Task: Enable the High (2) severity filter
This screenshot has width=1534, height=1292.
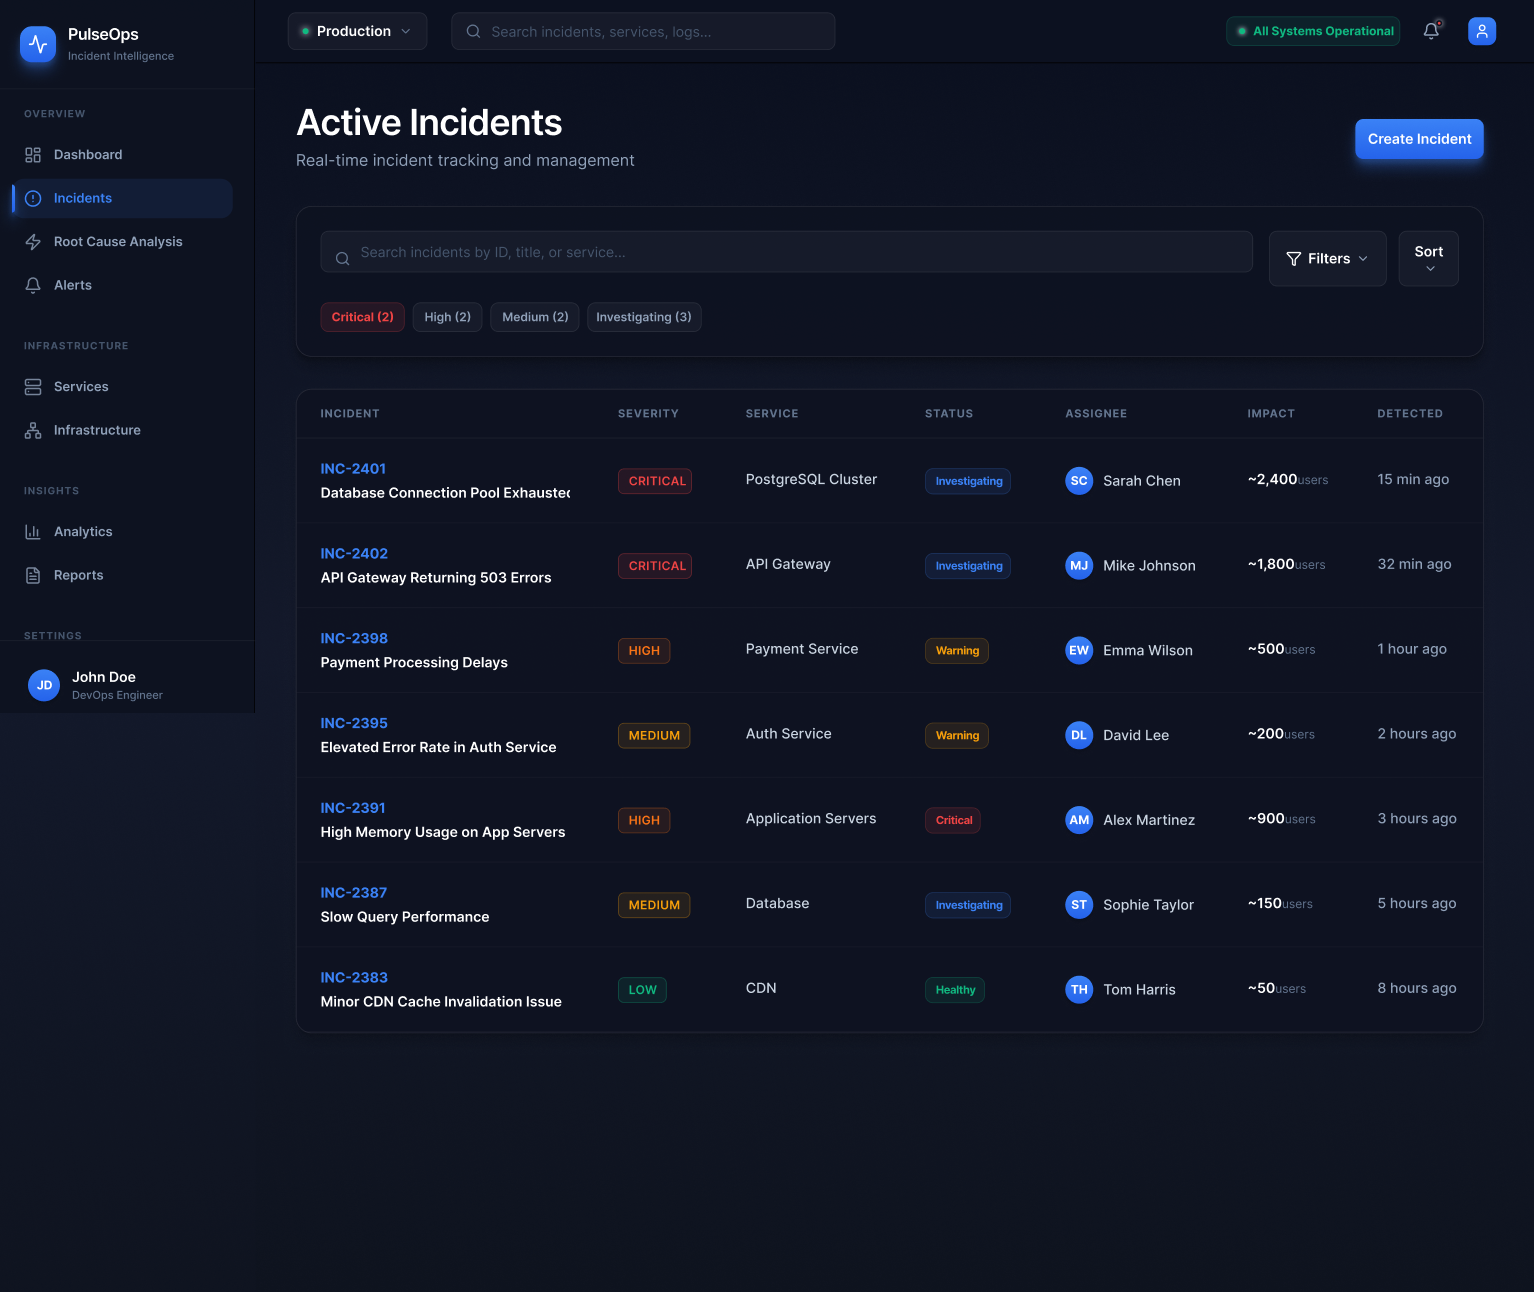Action: tap(447, 317)
